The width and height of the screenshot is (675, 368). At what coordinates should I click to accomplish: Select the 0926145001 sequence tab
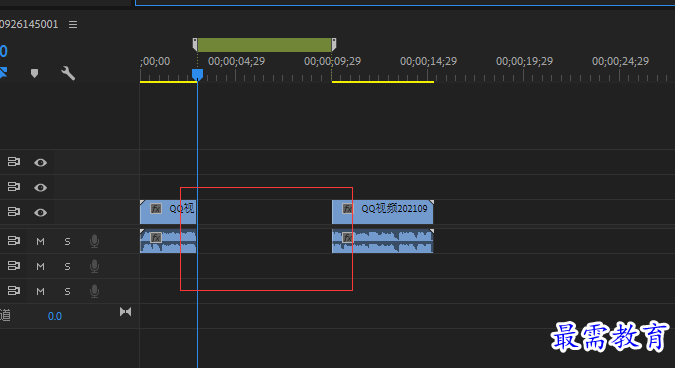coord(29,25)
